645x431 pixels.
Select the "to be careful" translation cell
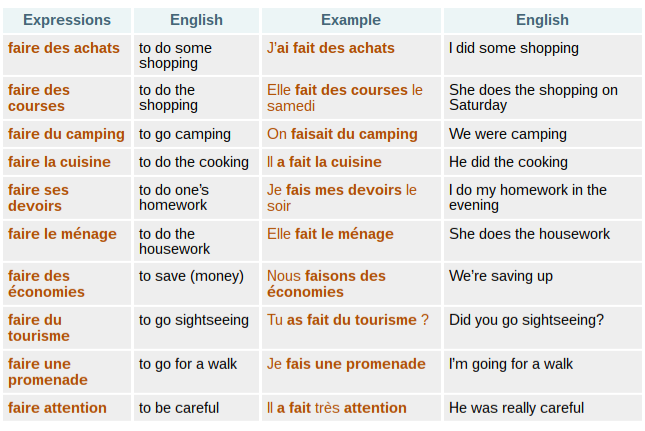(179, 408)
